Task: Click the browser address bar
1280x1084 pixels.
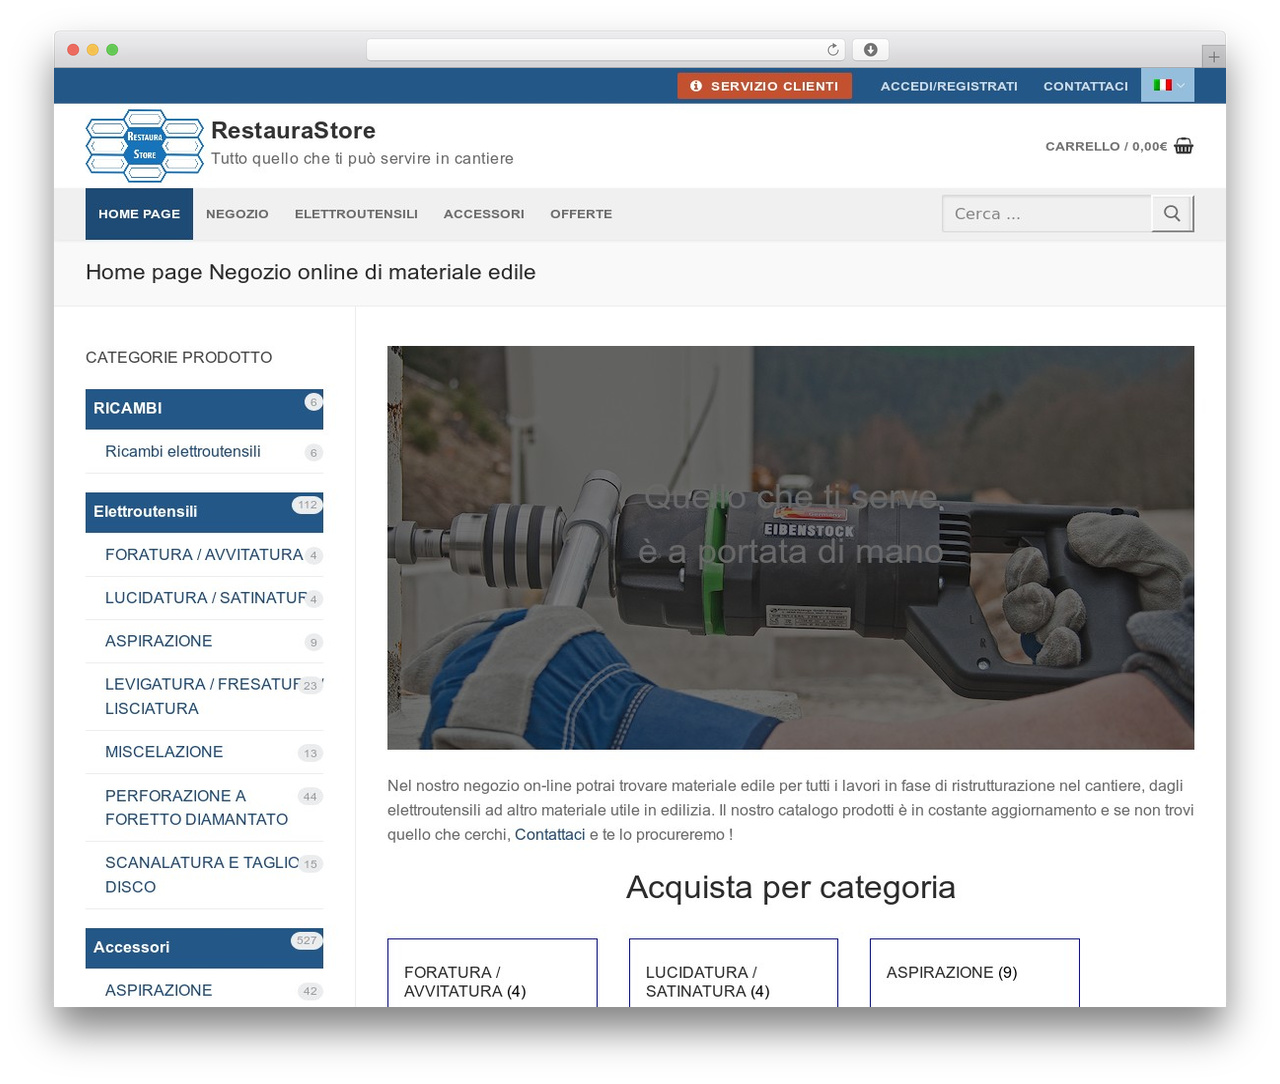Action: [x=606, y=50]
